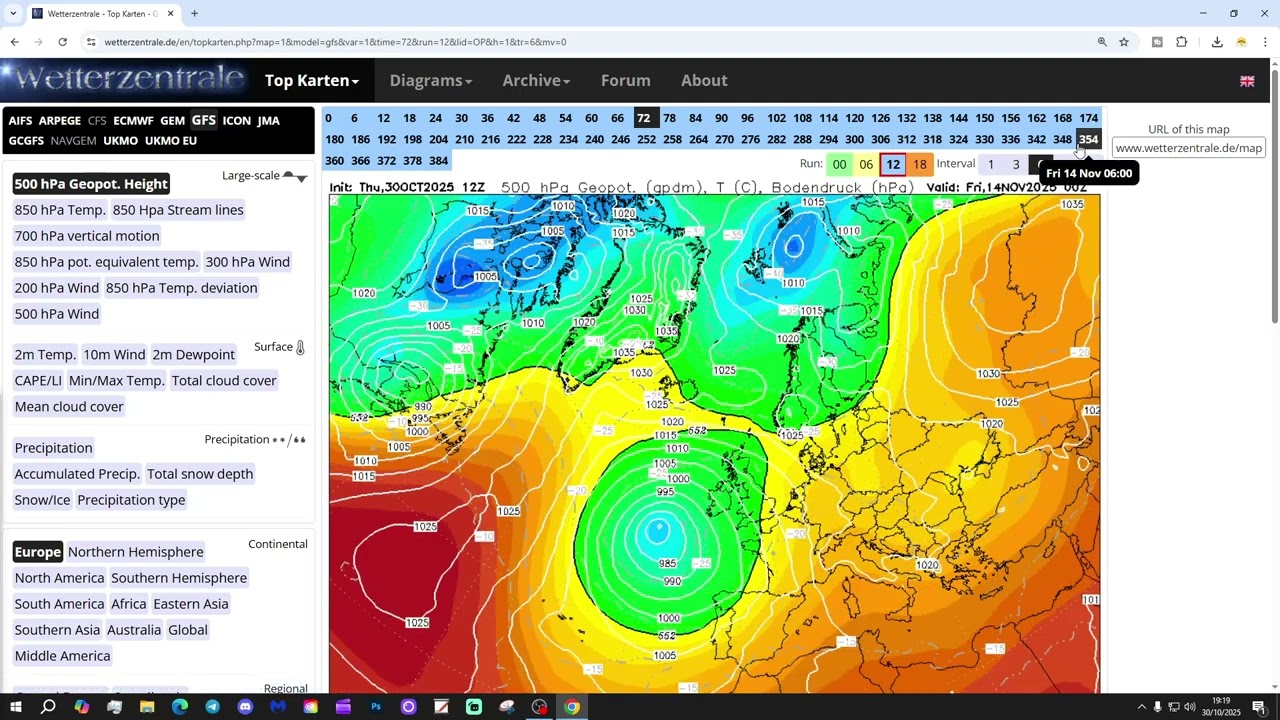
Task: View site information icon in address bar
Action: pos(91,42)
